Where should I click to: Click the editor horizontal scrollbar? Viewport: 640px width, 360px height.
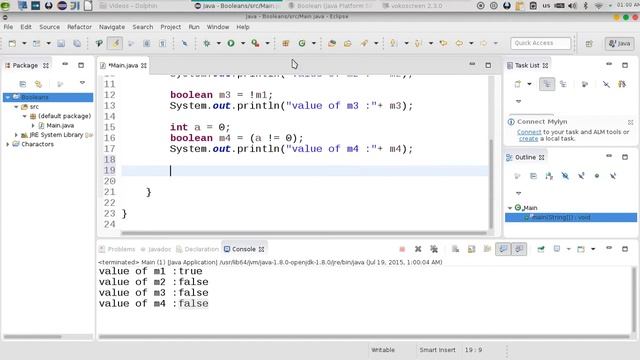[x=304, y=233]
